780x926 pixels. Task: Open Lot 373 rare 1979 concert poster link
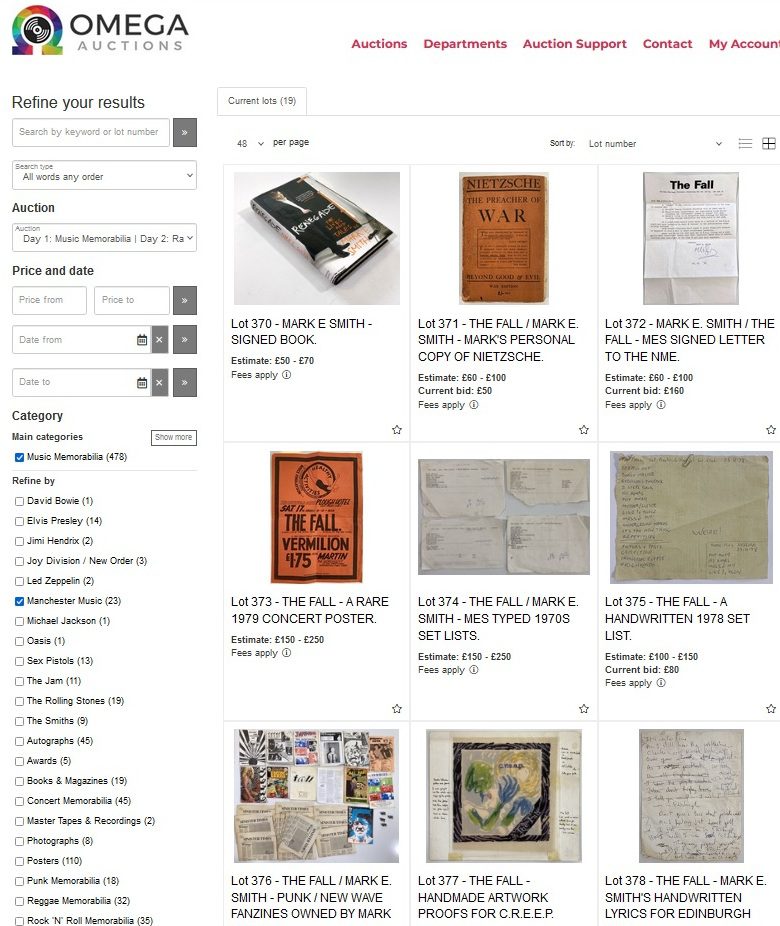[310, 610]
